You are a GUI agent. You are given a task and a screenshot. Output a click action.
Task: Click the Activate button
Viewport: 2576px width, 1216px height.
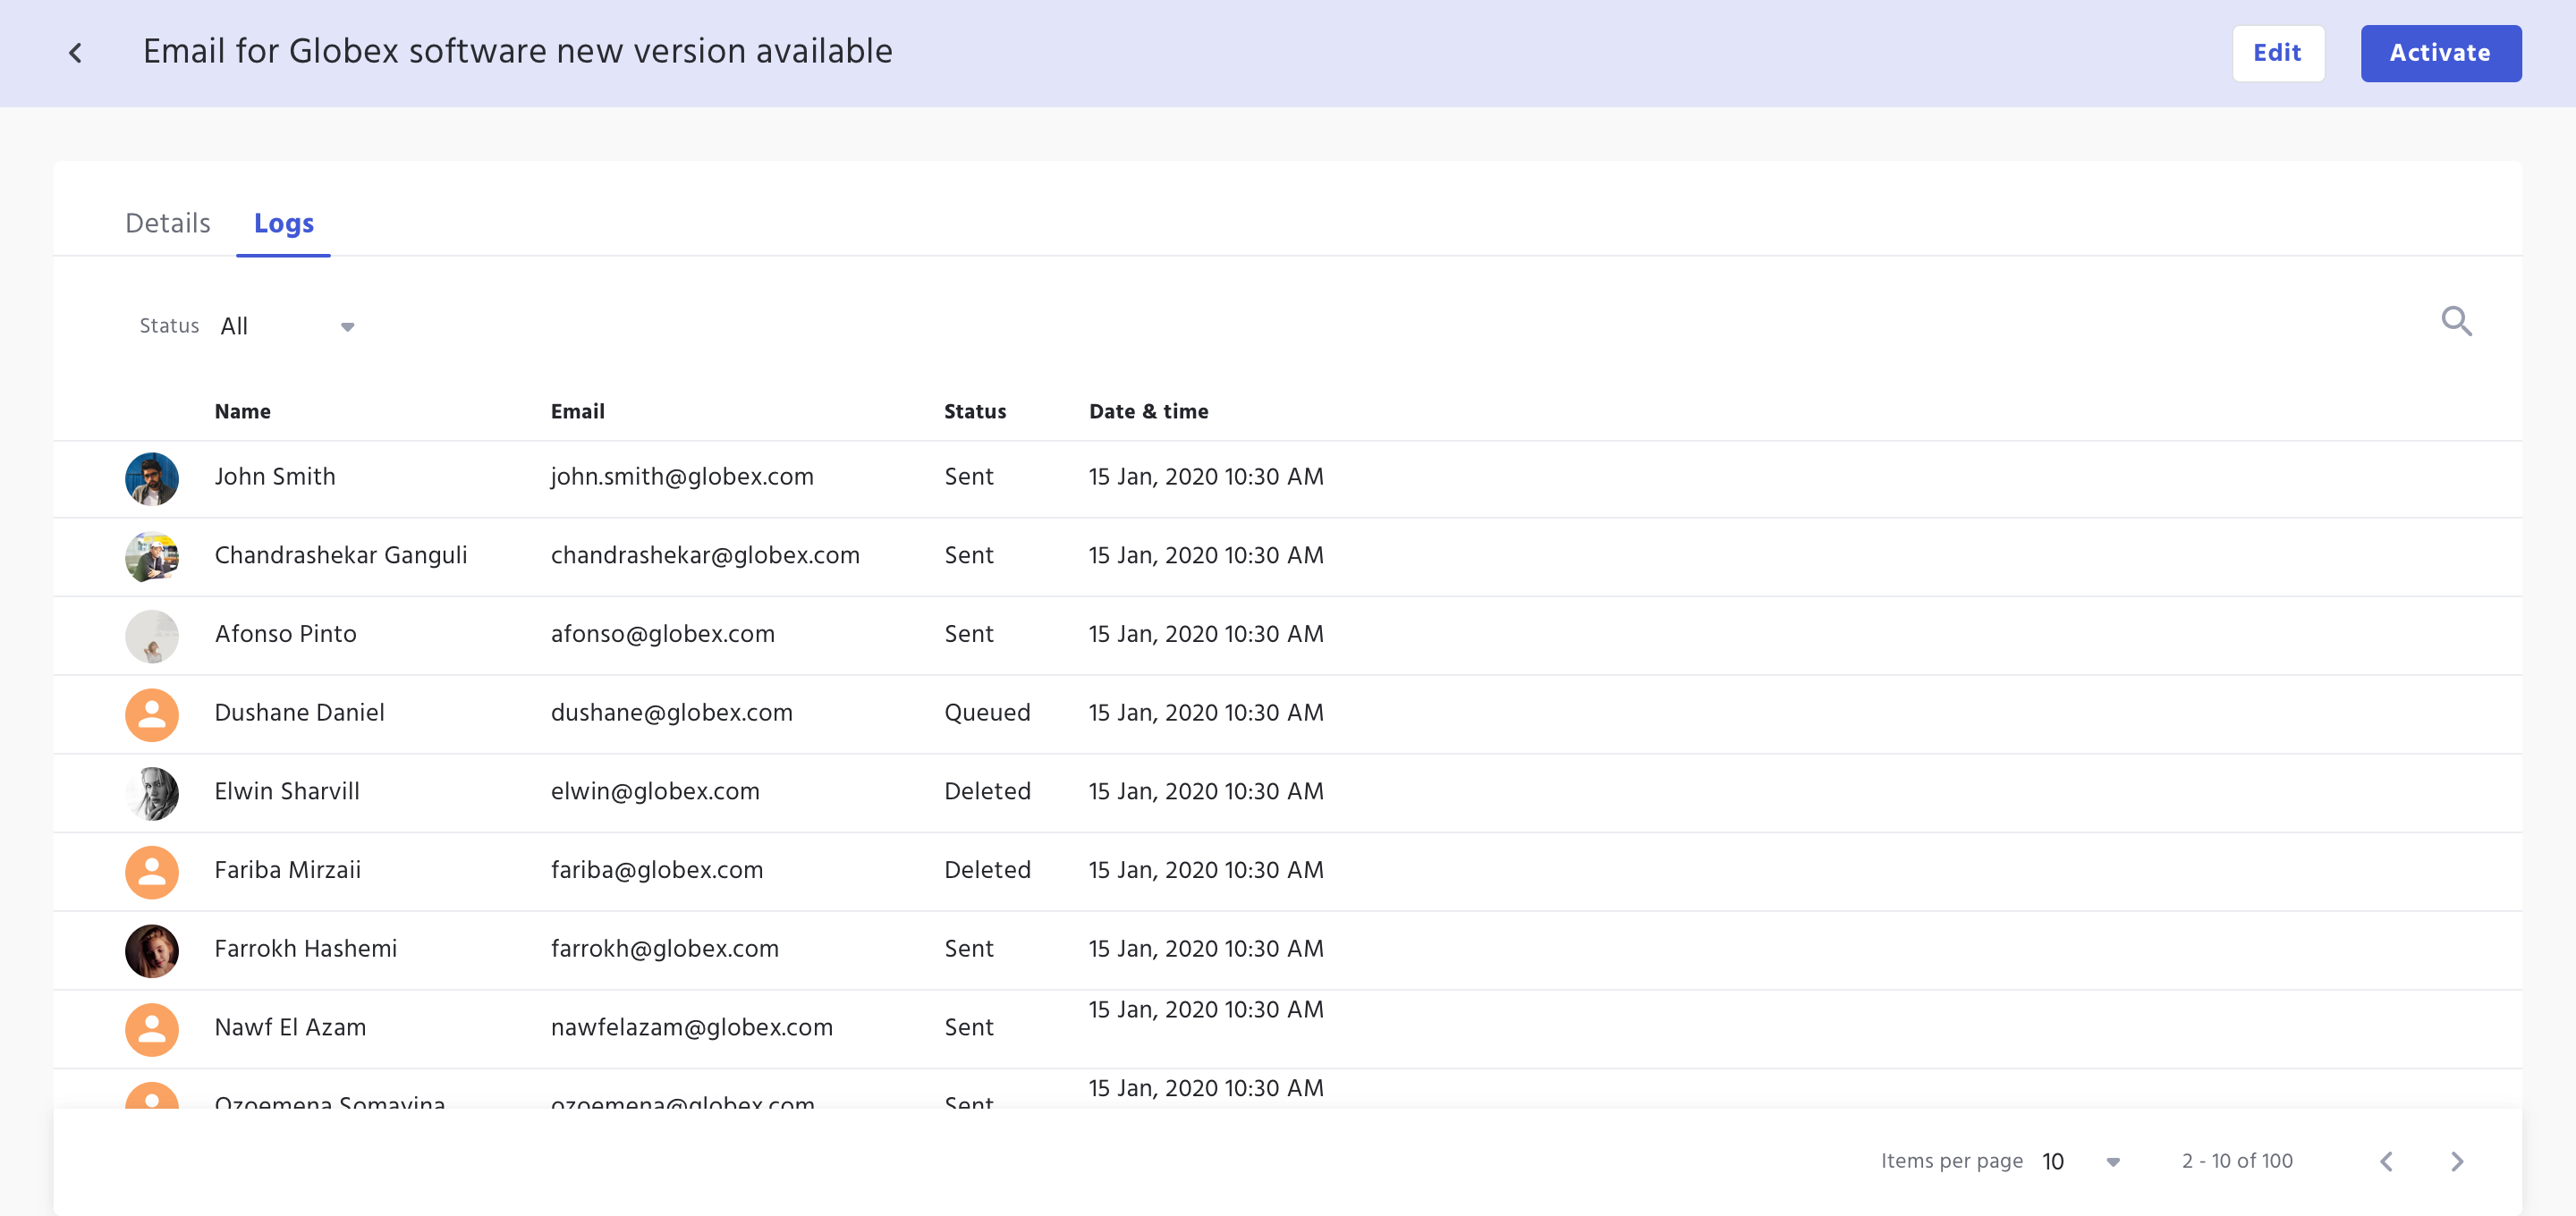(x=2440, y=53)
